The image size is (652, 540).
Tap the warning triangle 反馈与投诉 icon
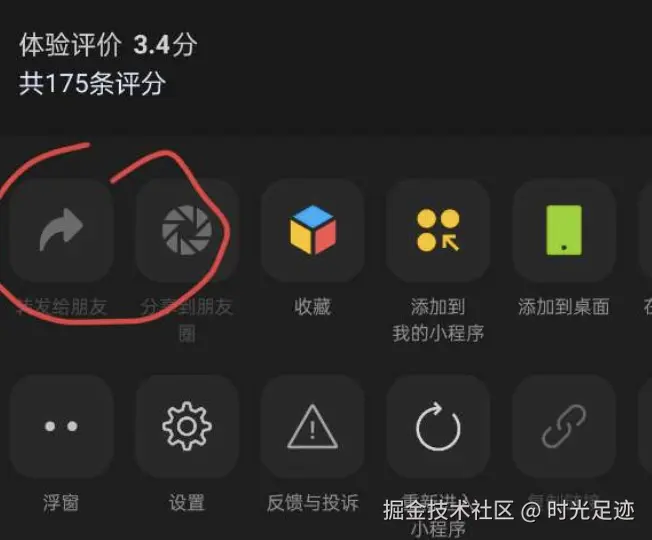pos(313,426)
